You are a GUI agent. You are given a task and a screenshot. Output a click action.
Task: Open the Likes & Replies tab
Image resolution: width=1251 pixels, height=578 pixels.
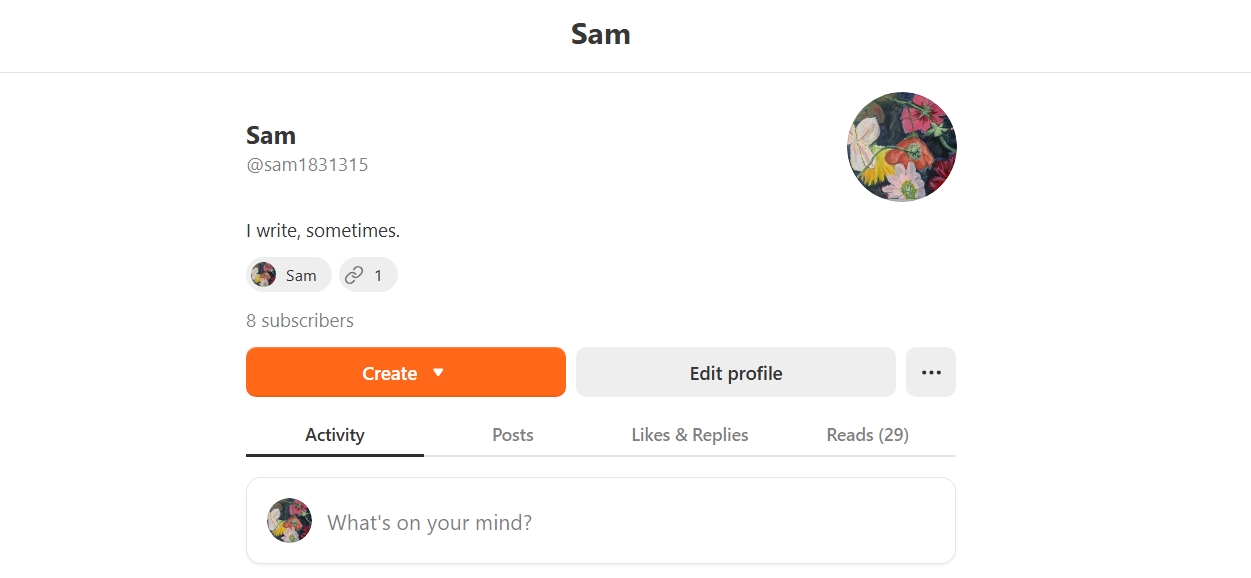690,435
